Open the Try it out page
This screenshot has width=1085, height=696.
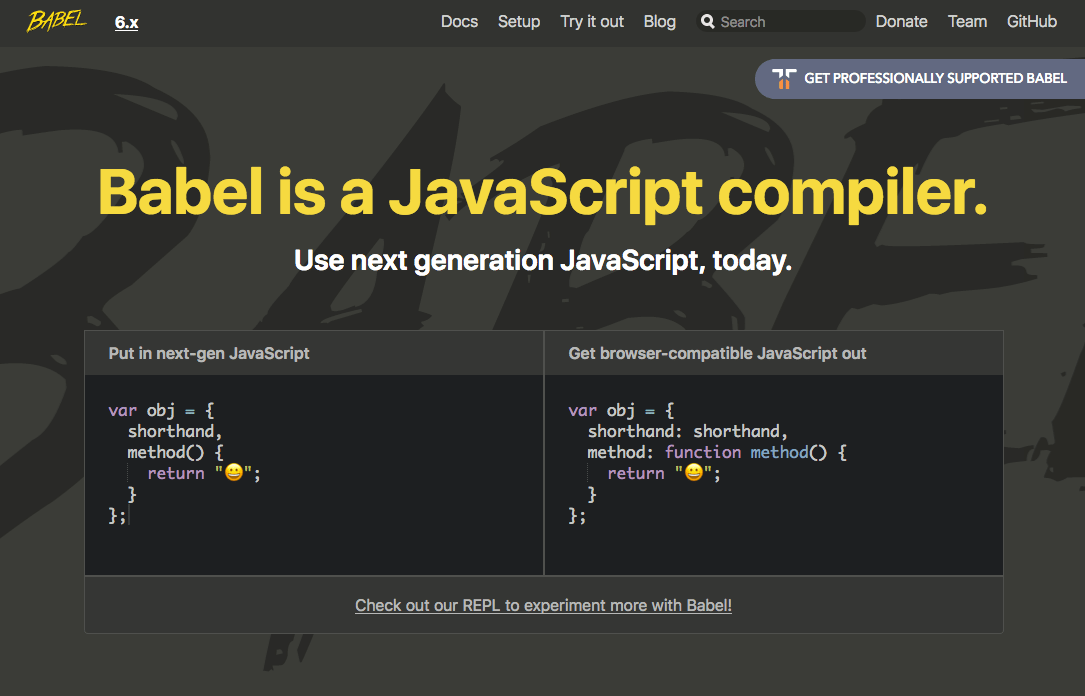(591, 21)
